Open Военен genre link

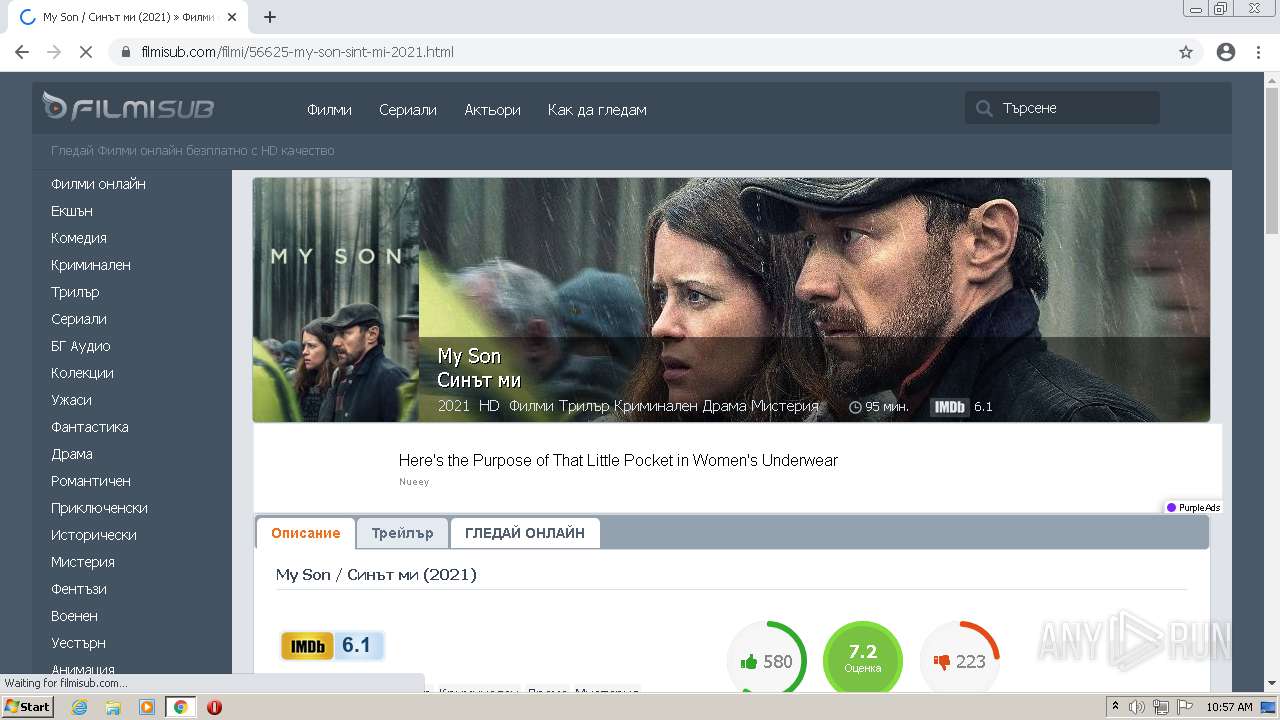74,616
